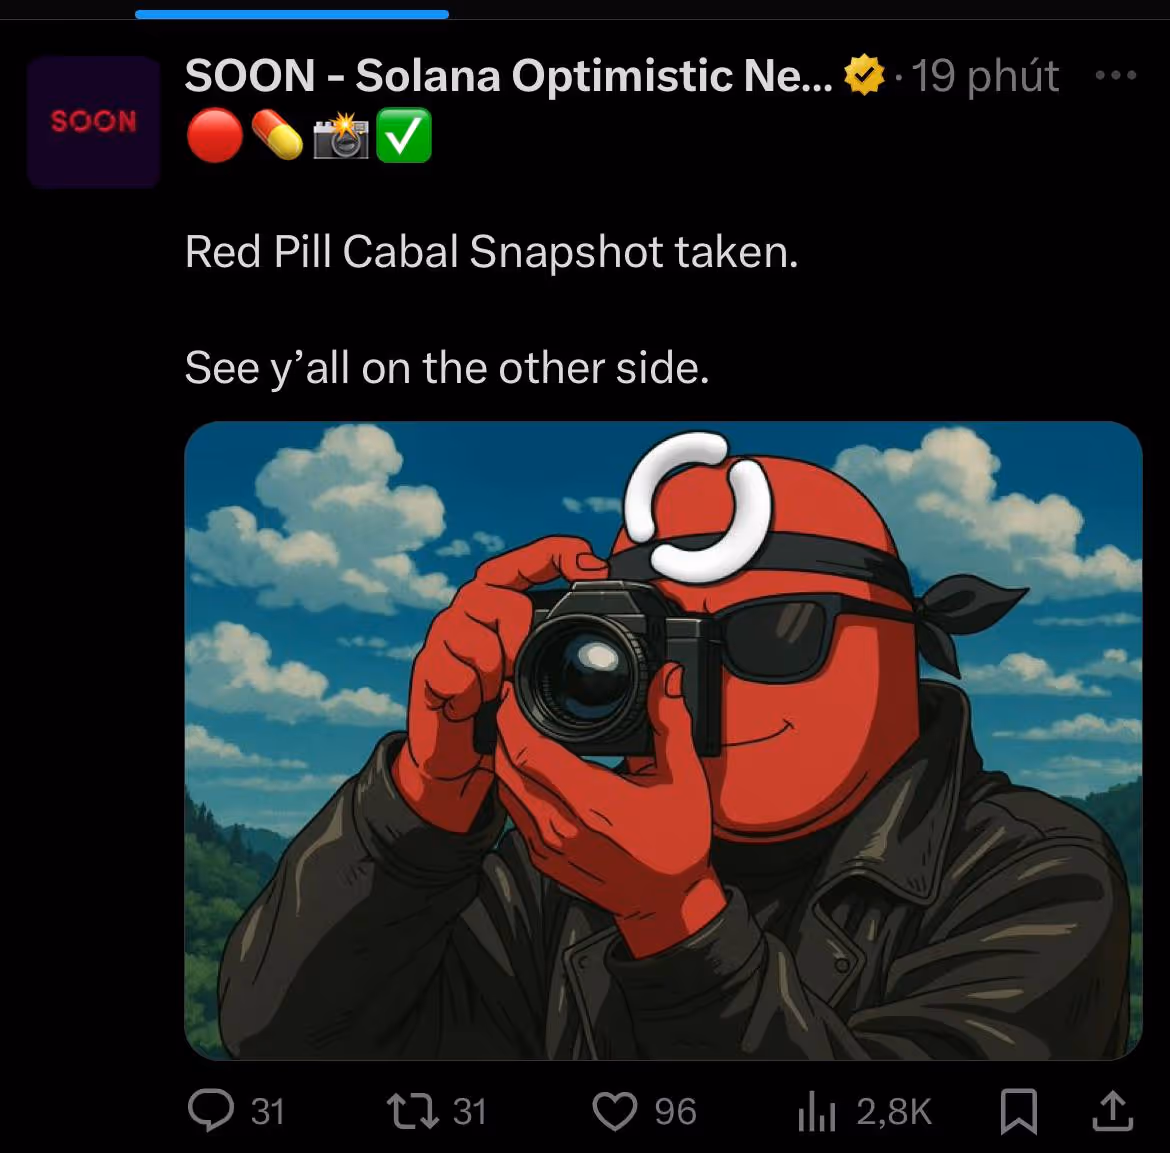Click the gold verified badge

(863, 75)
